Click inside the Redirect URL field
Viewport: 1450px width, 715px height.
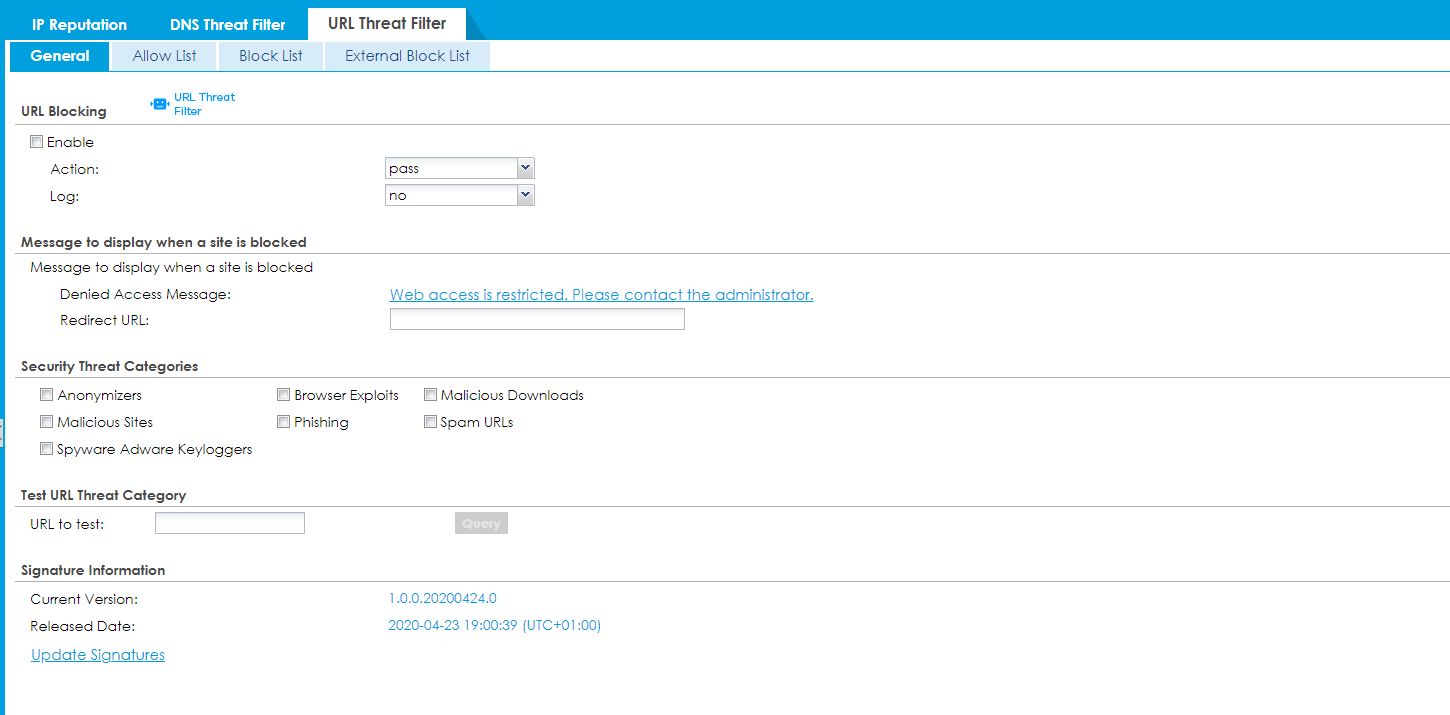pyautogui.click(x=537, y=318)
